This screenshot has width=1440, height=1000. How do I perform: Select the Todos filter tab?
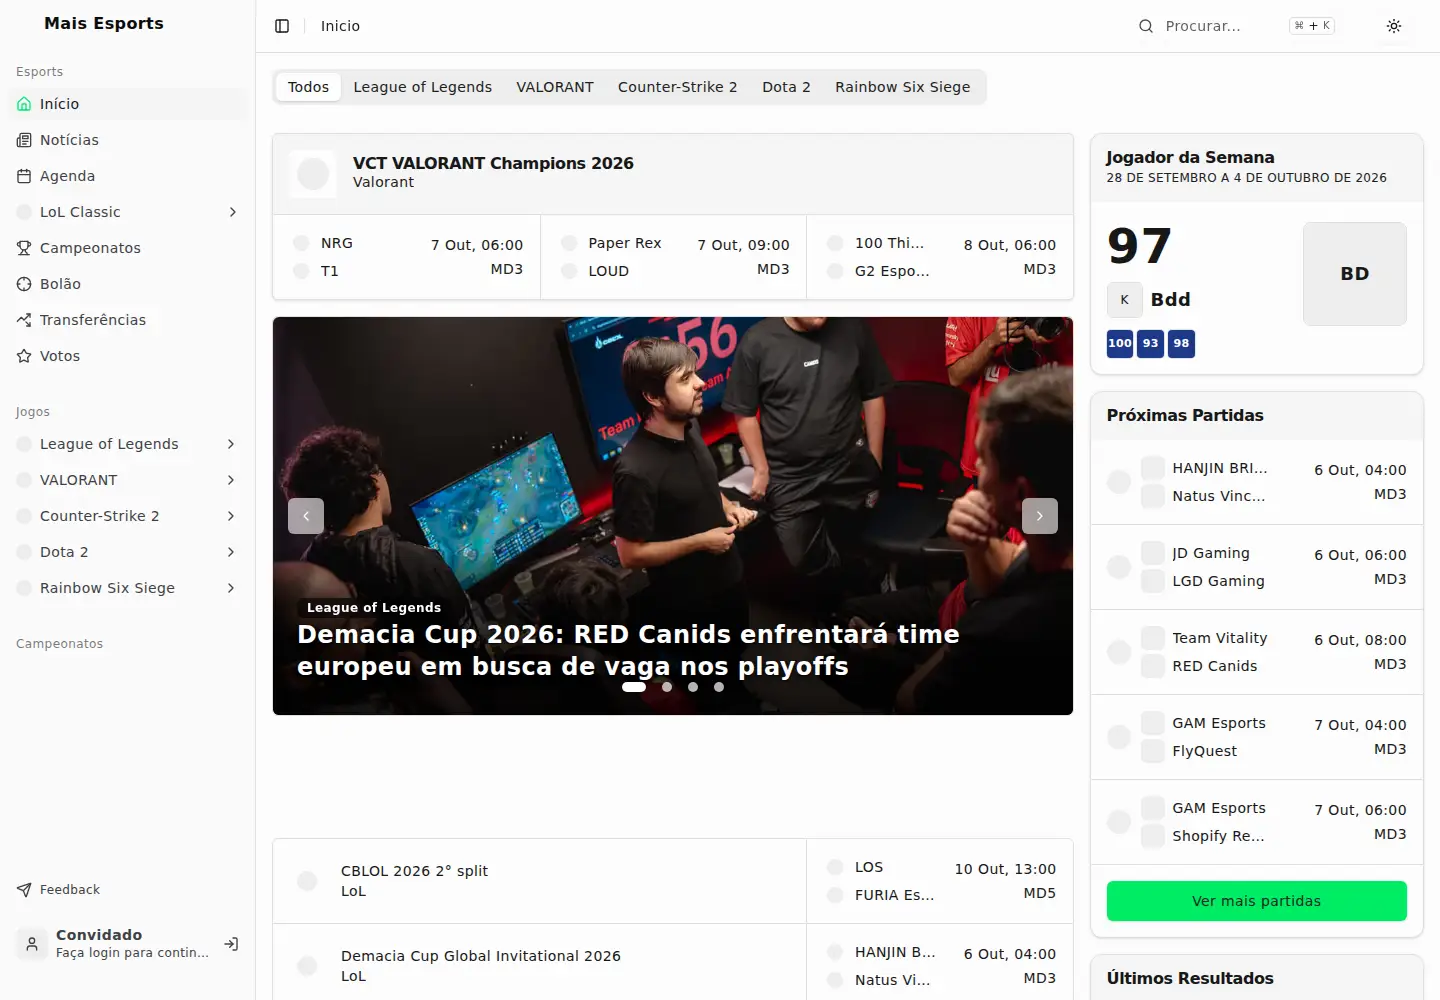tap(308, 87)
